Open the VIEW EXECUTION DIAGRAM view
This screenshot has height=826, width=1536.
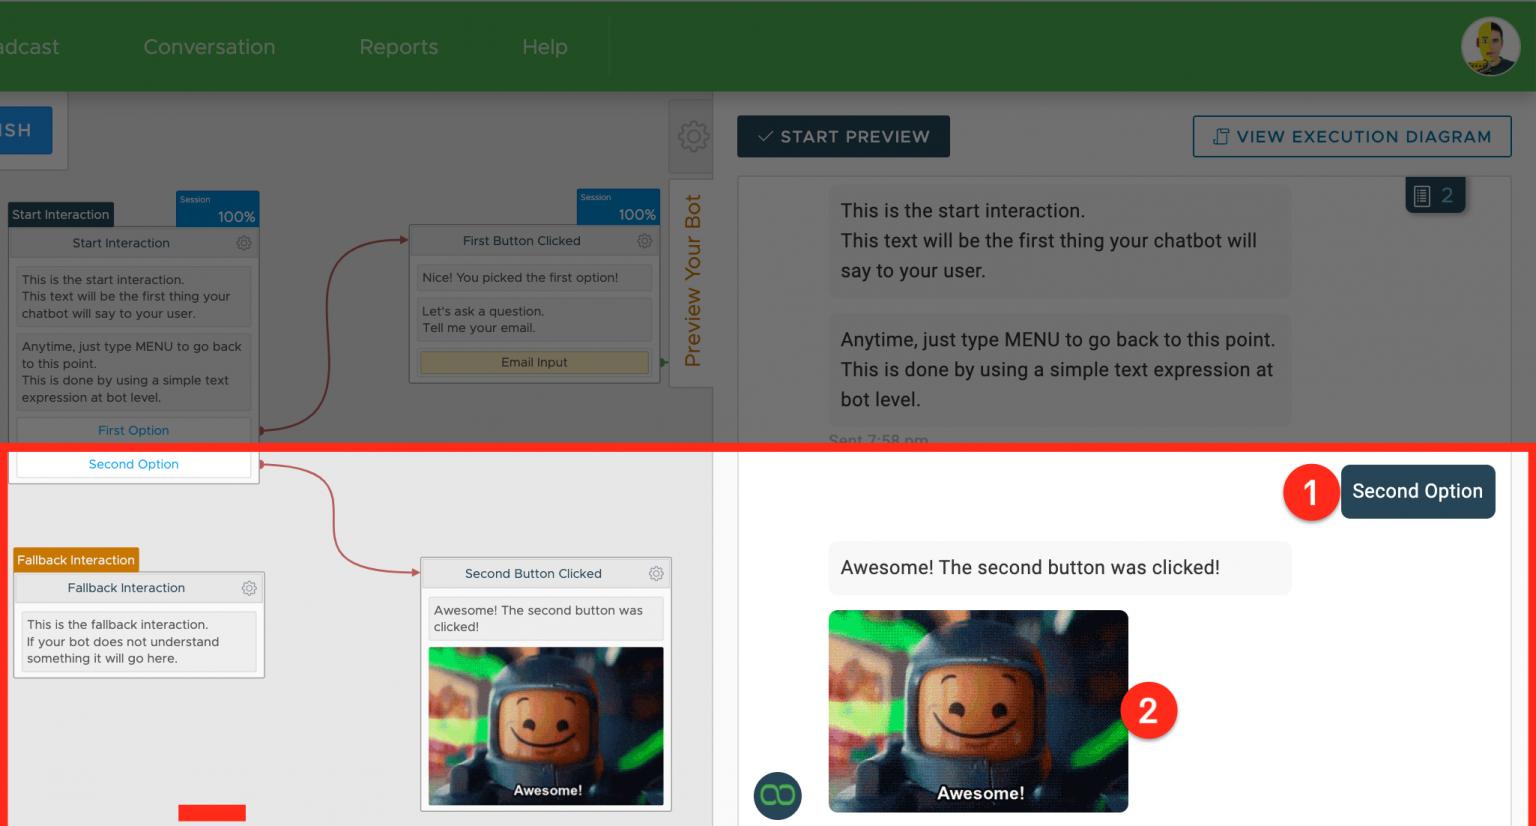[x=1351, y=136]
